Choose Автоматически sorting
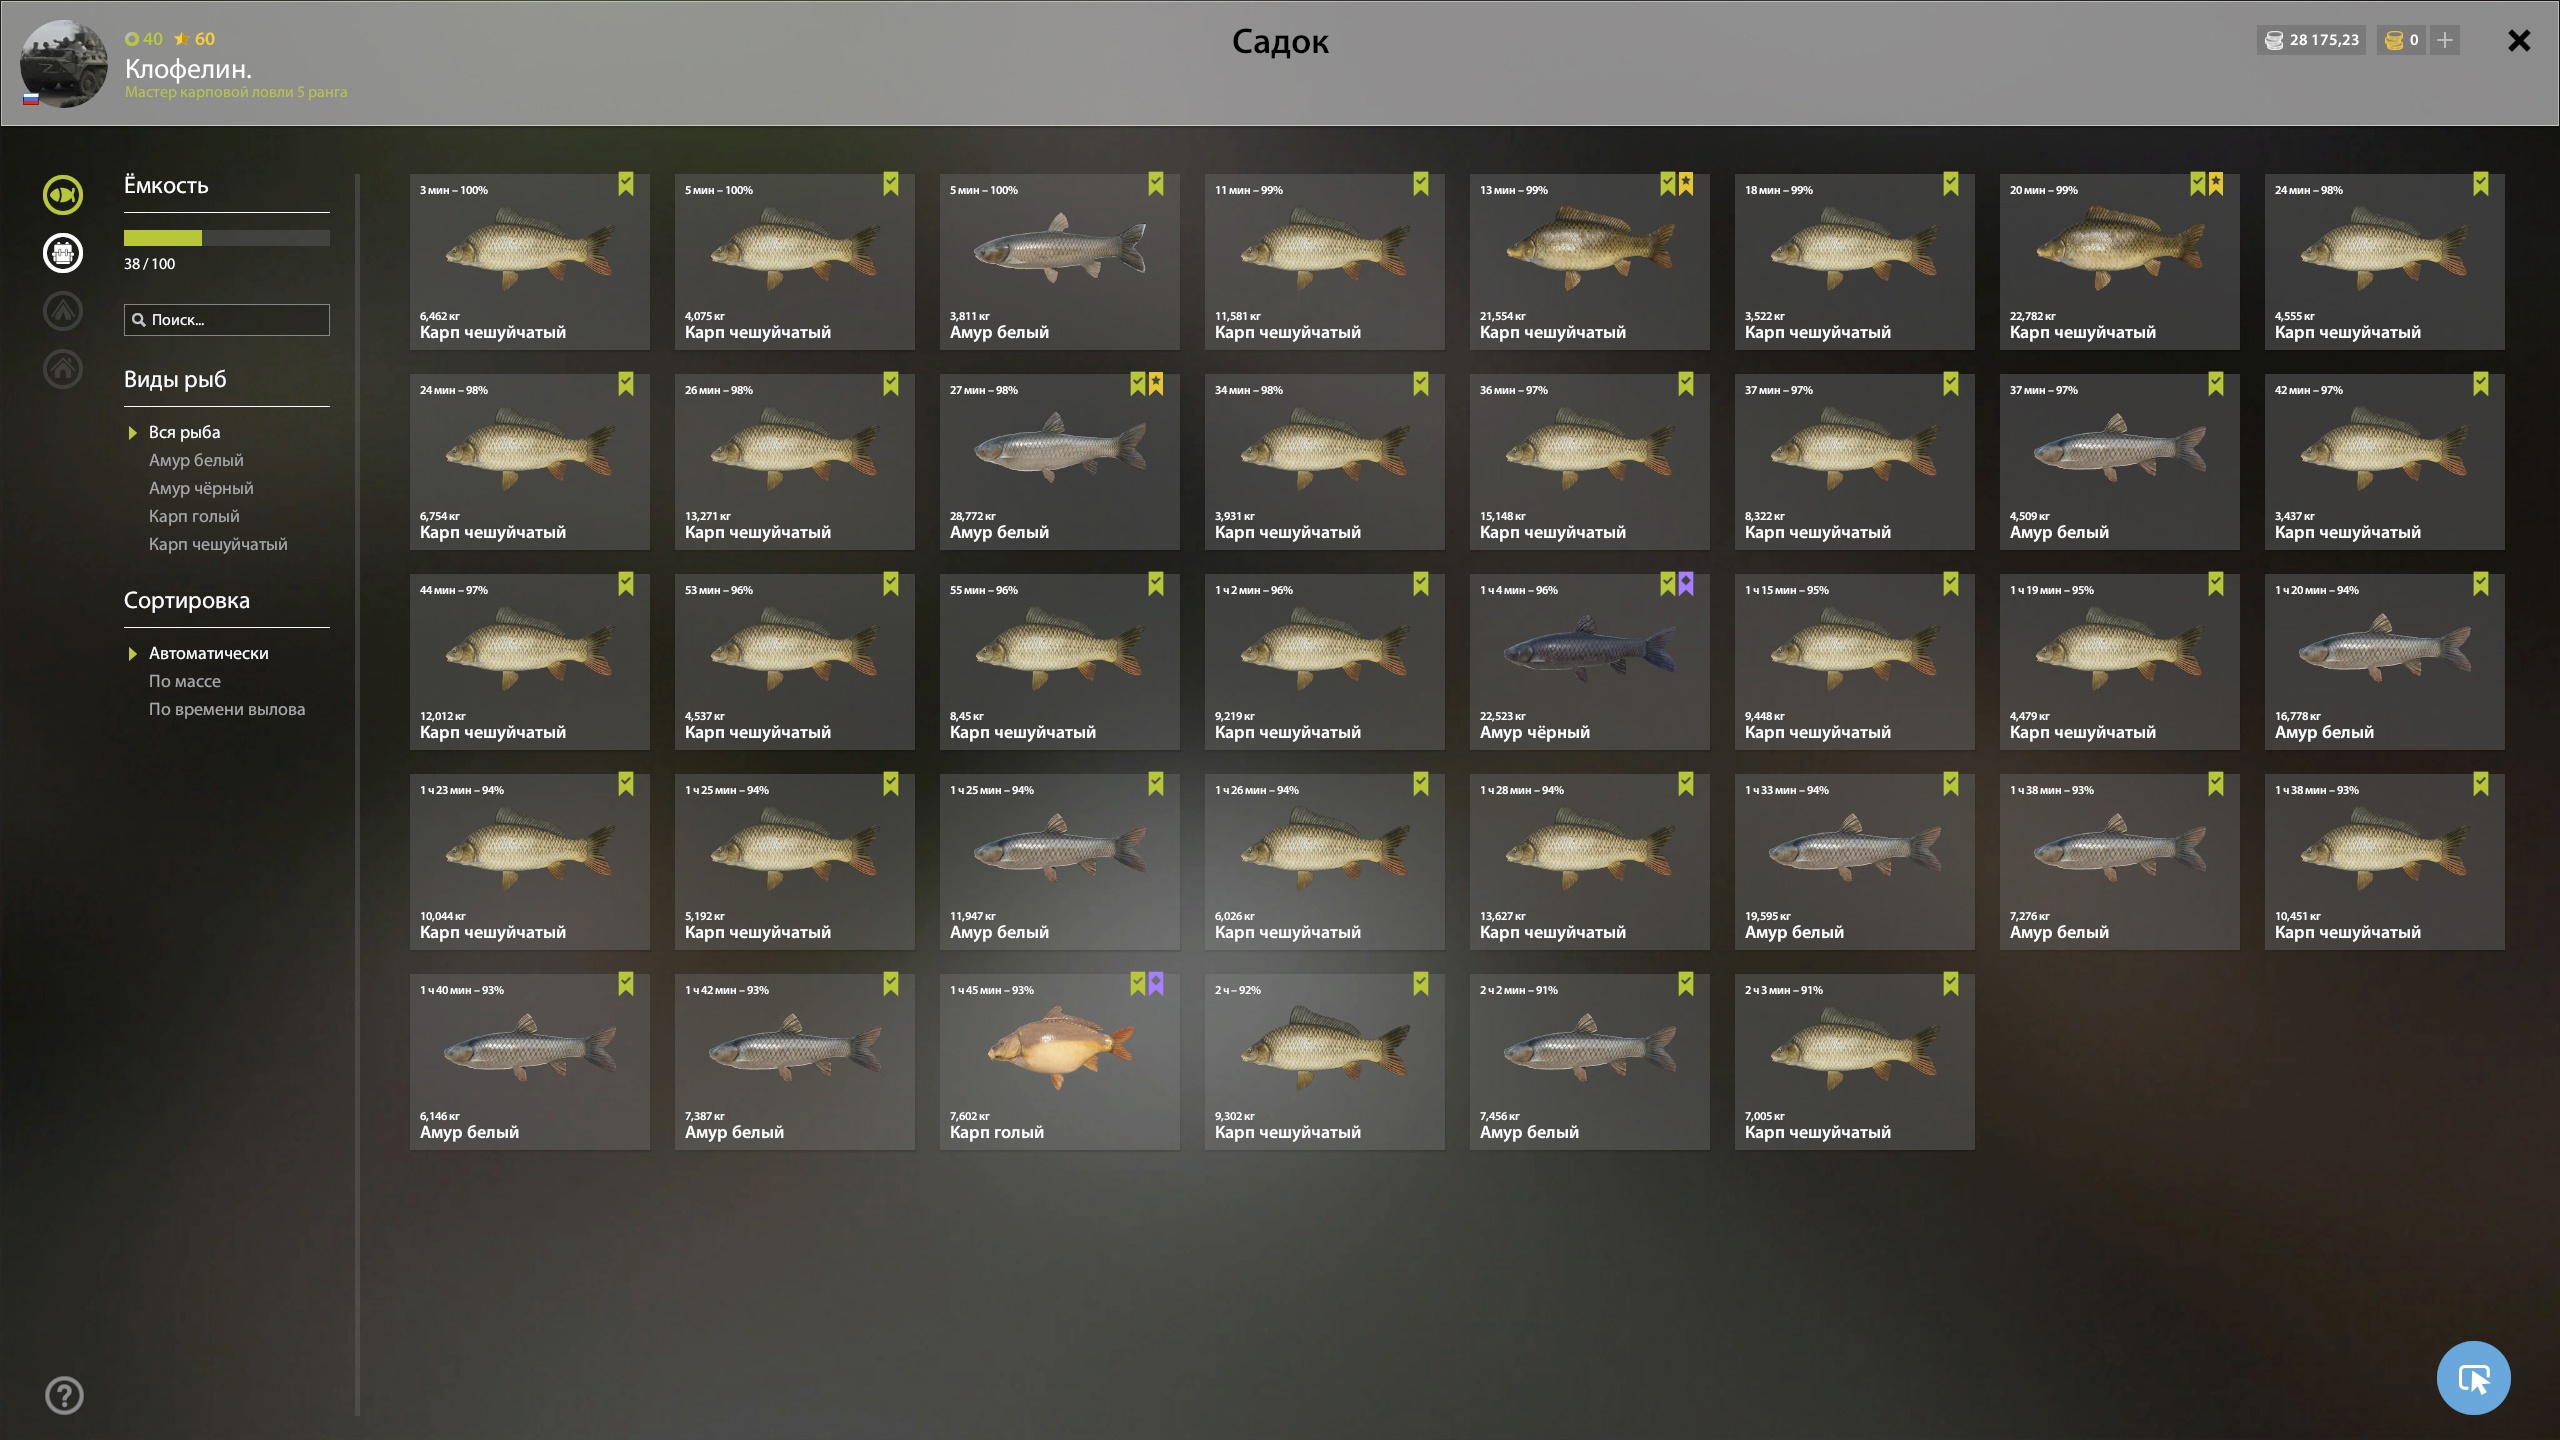The width and height of the screenshot is (2560, 1440). [209, 653]
